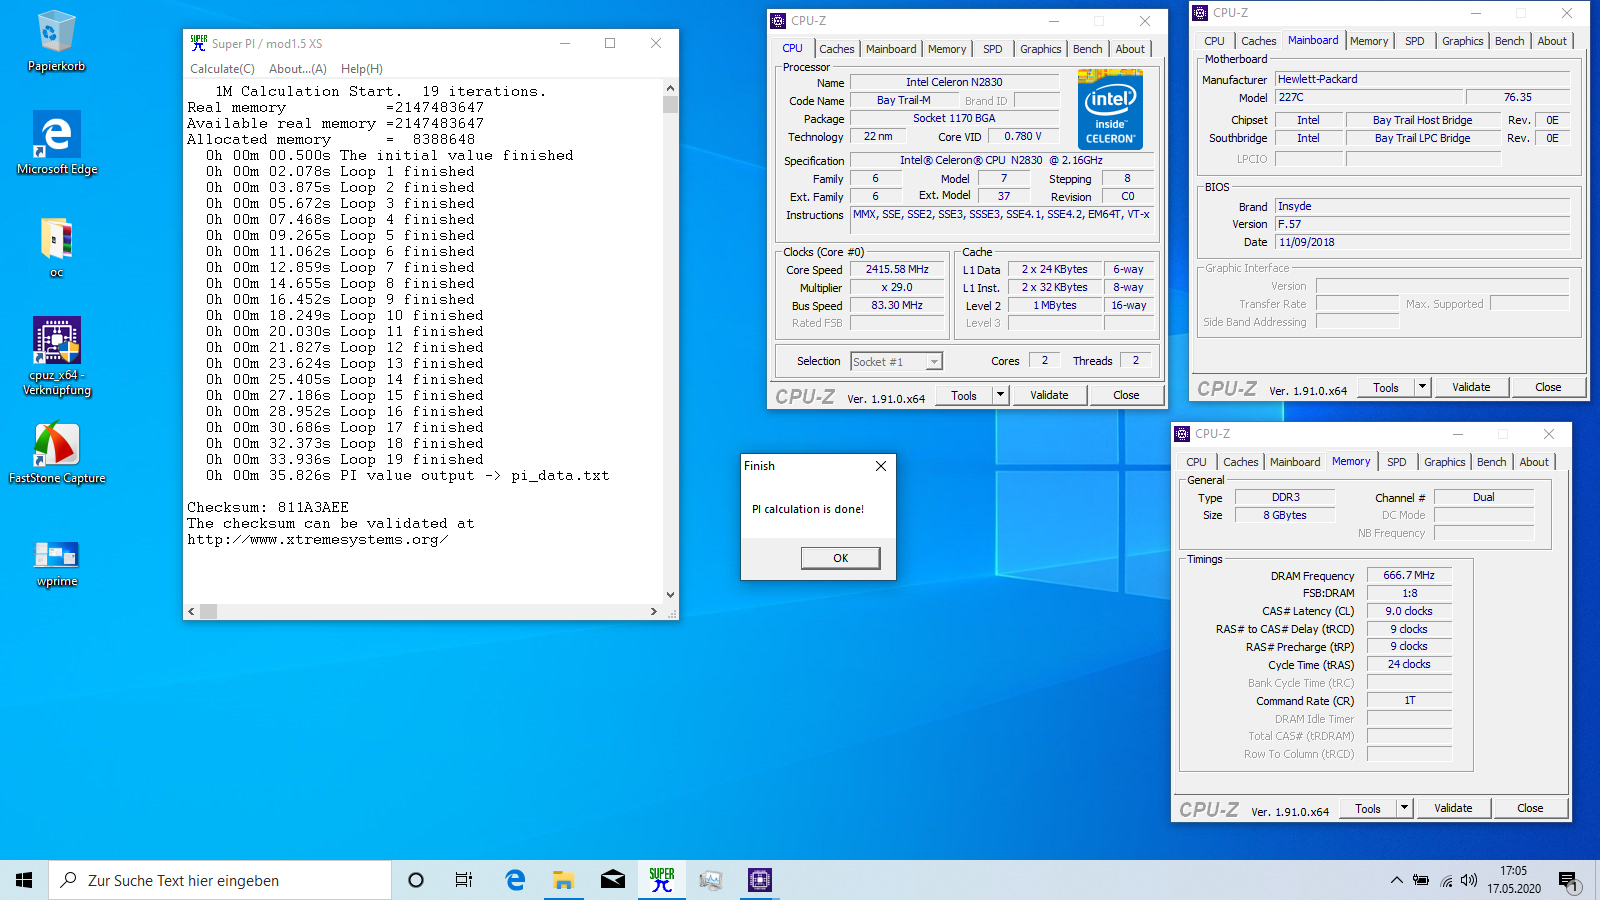The width and height of the screenshot is (1600, 900).
Task: Select the wprime desktop icon
Action: click(x=56, y=564)
